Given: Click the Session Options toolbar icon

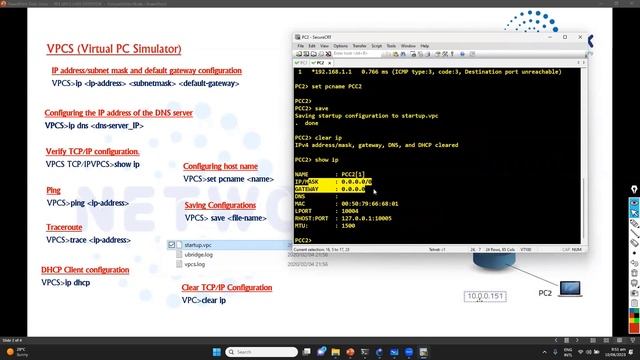Looking at the screenshot, I should 437,54.
